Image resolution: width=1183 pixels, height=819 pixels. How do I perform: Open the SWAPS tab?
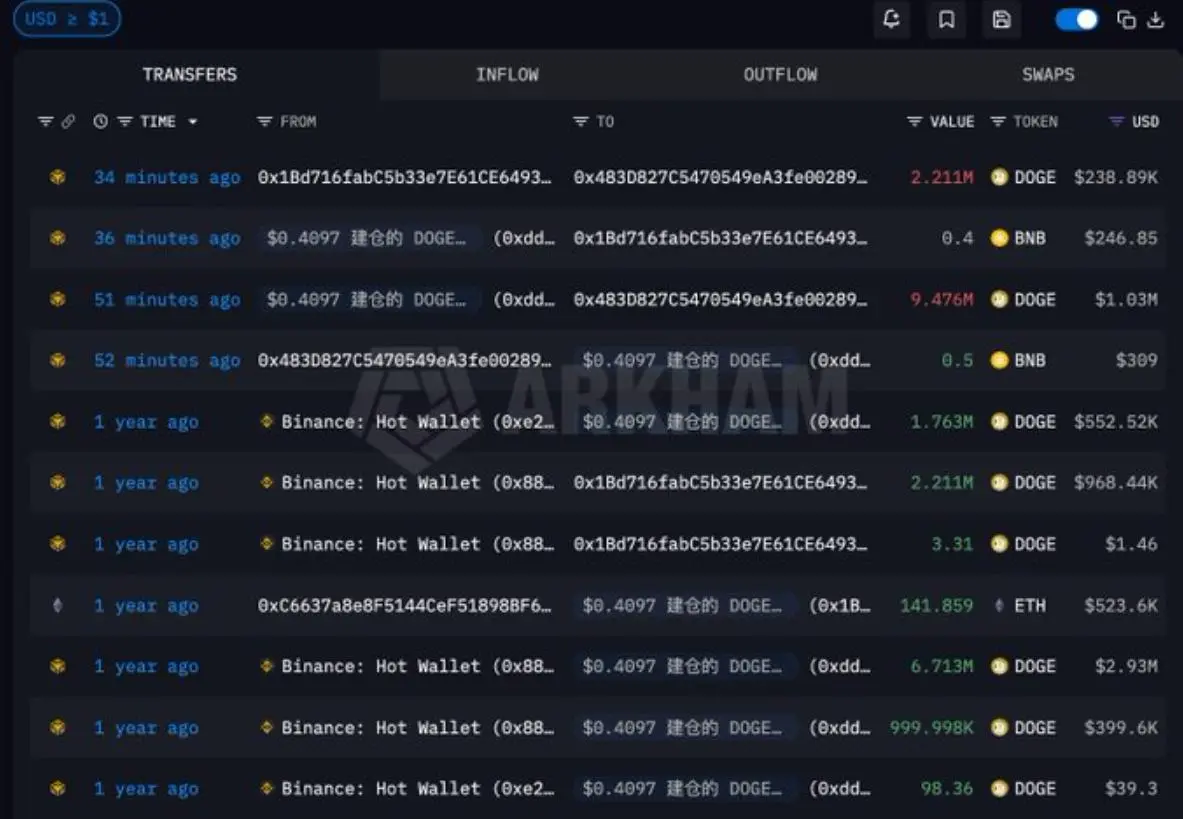(1048, 75)
